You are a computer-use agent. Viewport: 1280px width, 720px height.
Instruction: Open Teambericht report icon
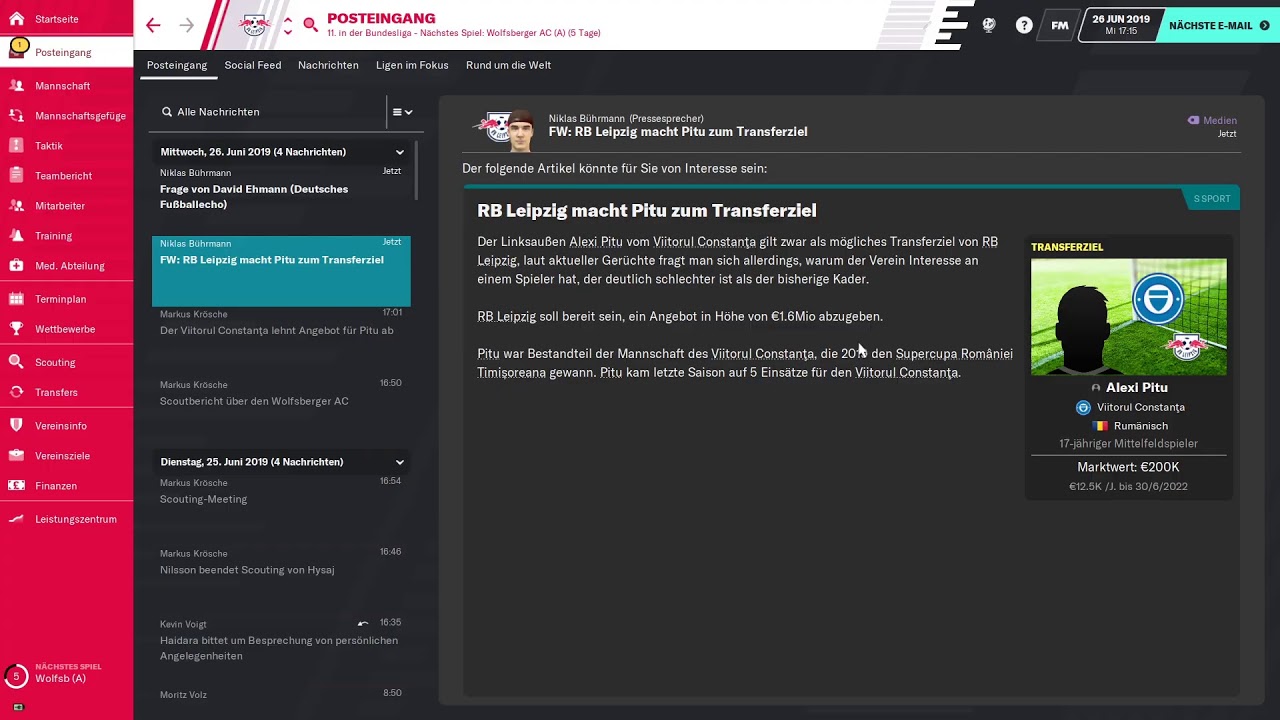(16, 176)
